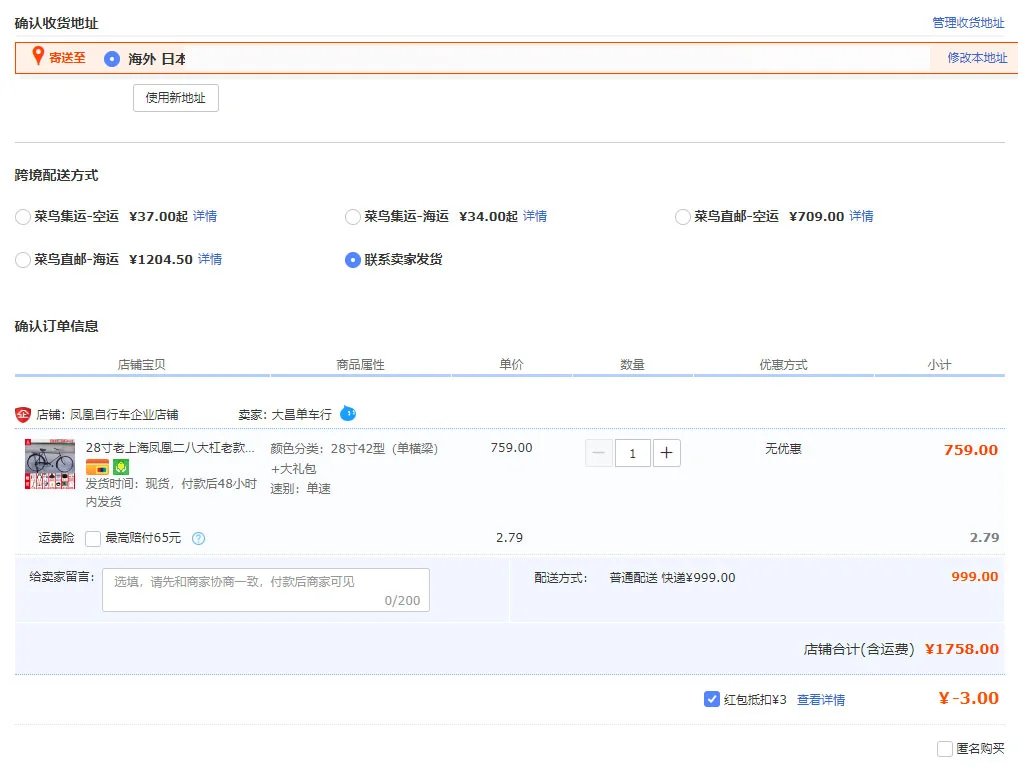Increase quantity with the plus button
The height and width of the screenshot is (768, 1018).
click(x=667, y=453)
